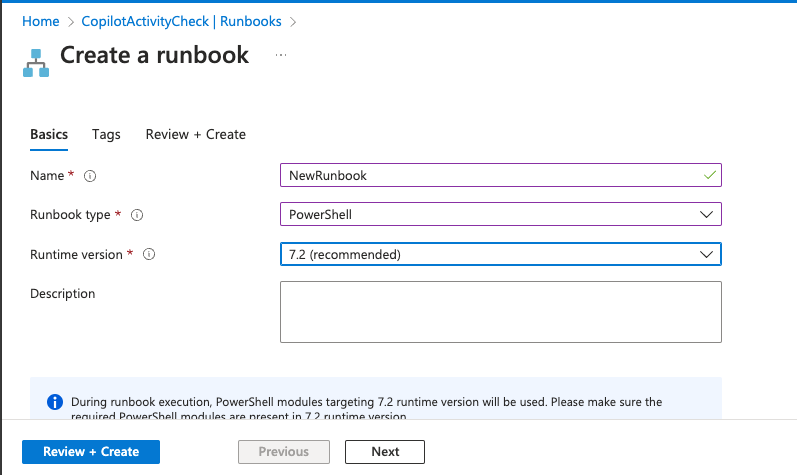This screenshot has width=797, height=475.
Task: Click the info icon next to Name
Action: [x=90, y=176]
